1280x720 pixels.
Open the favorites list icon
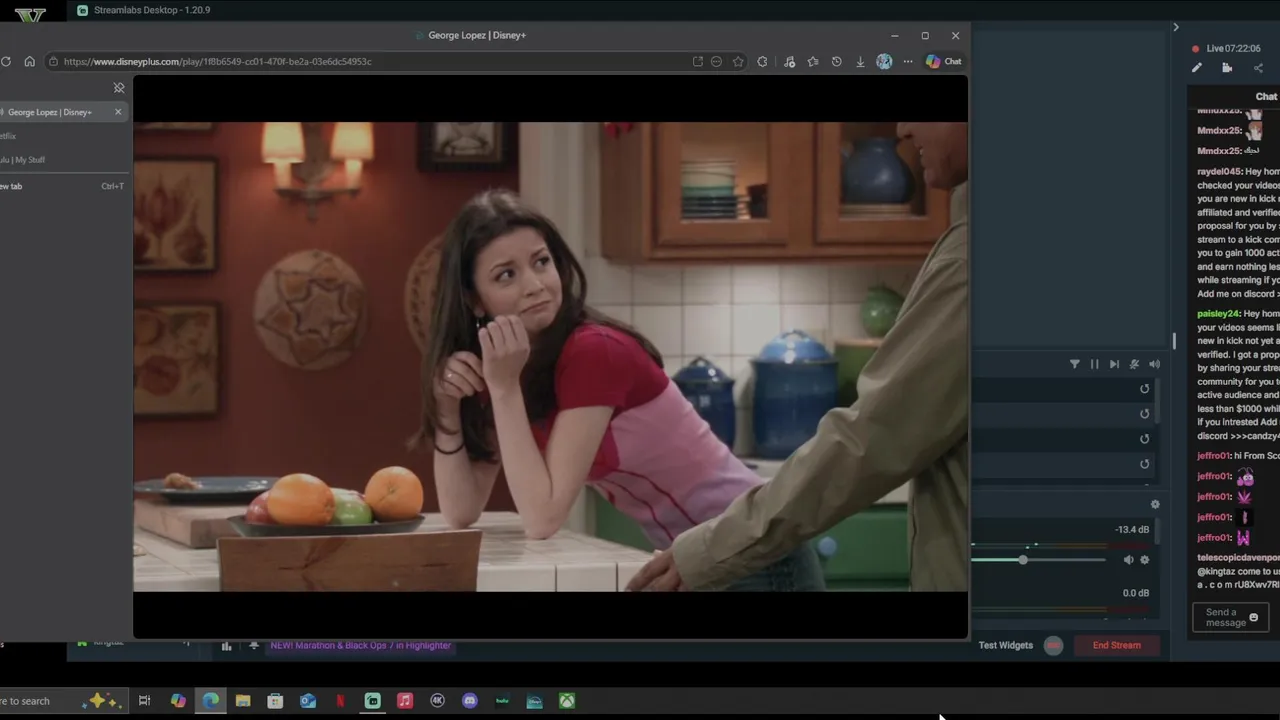click(x=813, y=61)
